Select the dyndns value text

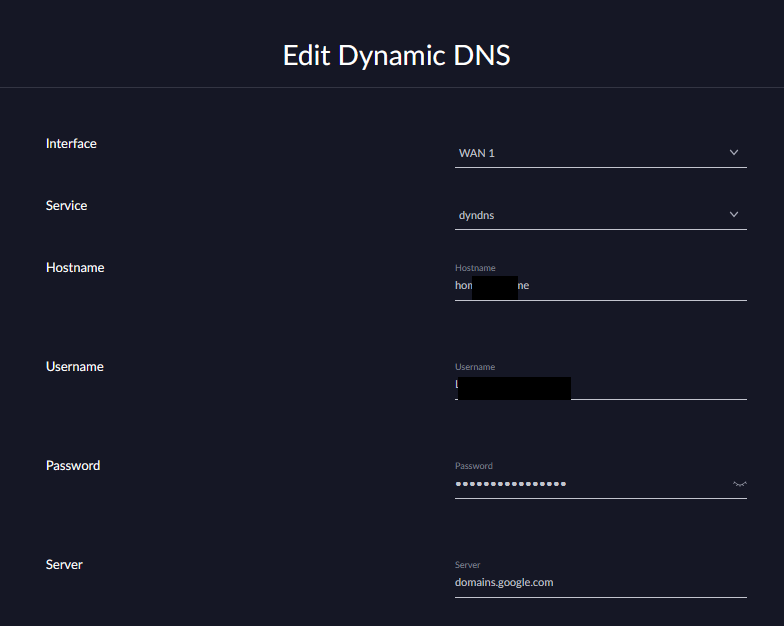(476, 216)
